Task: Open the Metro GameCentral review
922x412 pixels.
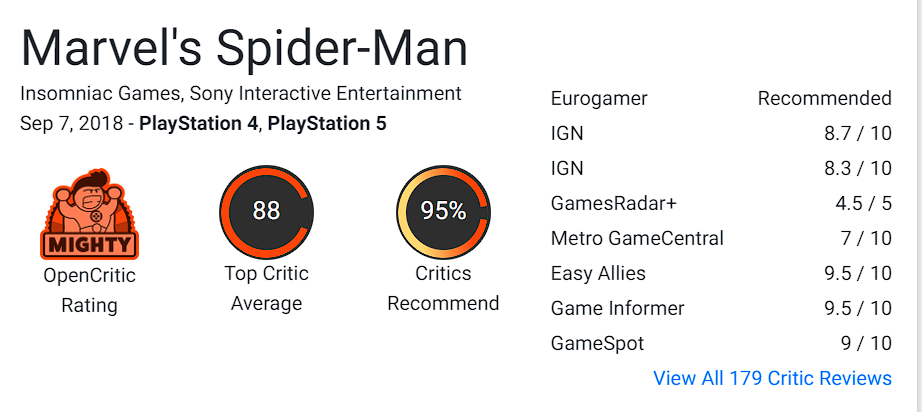Action: pos(637,239)
